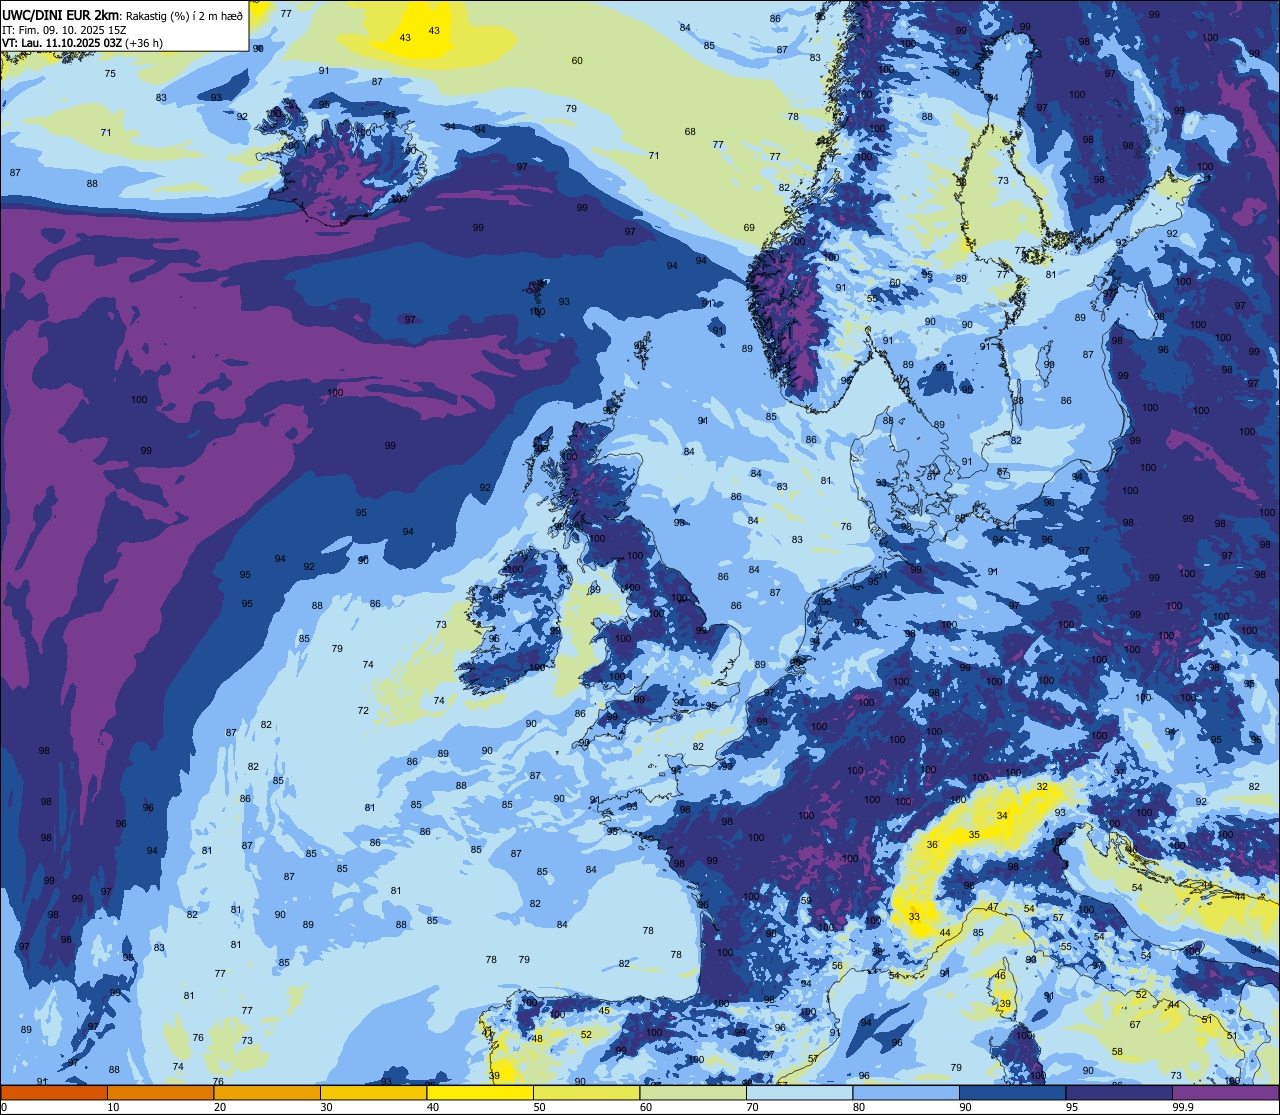The height and width of the screenshot is (1115, 1280).
Task: Click the humidity value 33 near the French Riviera
Action: click(914, 916)
